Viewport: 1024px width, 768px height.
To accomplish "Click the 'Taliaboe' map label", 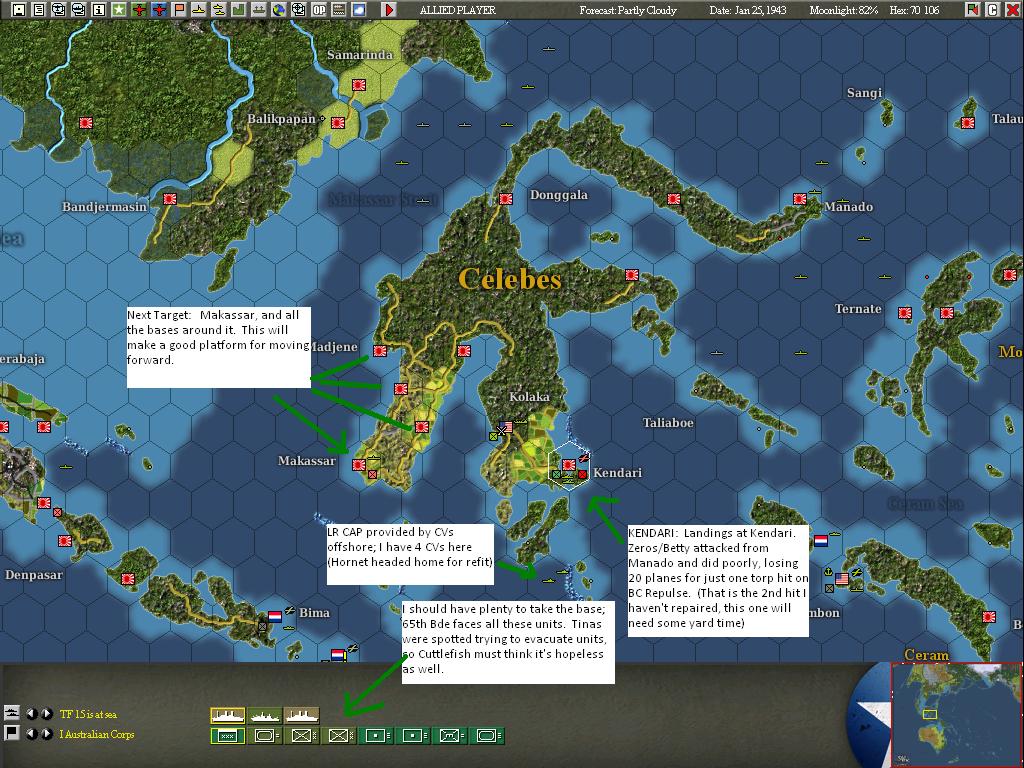I will point(668,423).
